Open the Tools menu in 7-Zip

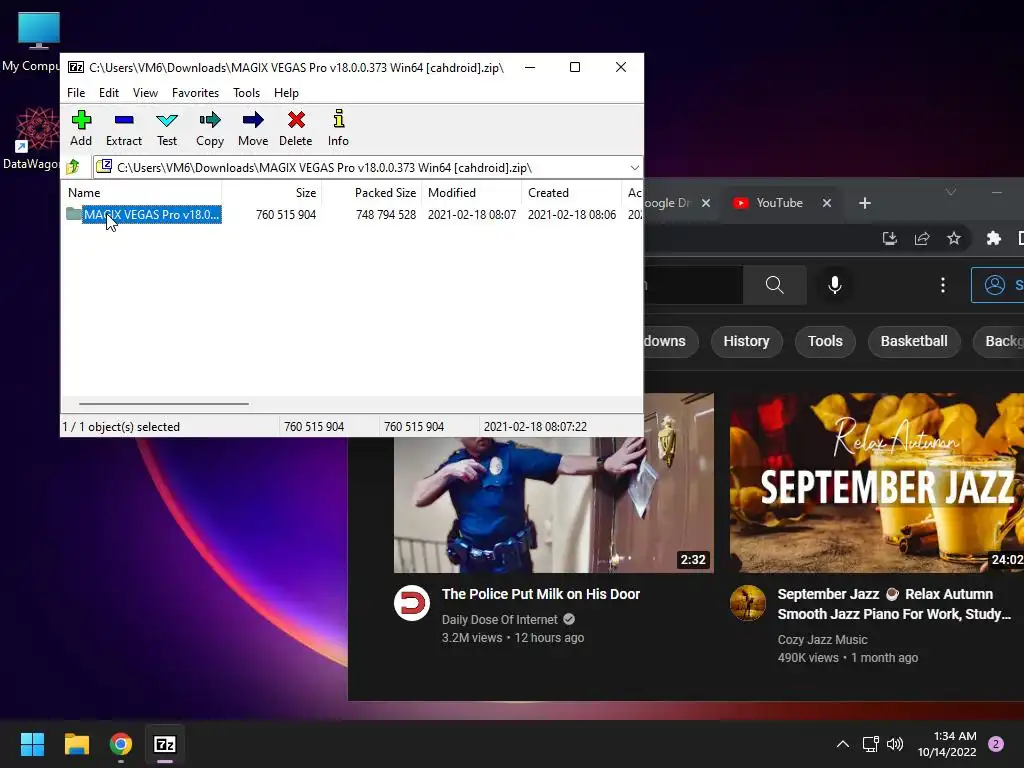[246, 93]
